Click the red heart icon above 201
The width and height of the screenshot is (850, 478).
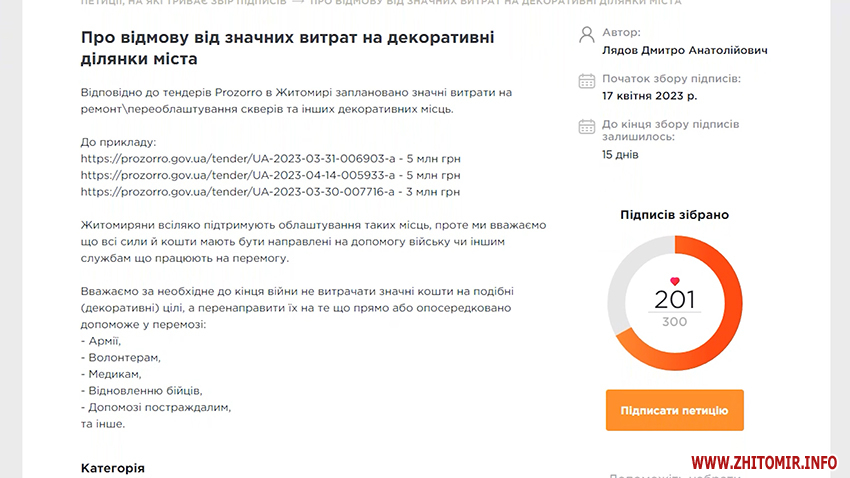(x=674, y=281)
